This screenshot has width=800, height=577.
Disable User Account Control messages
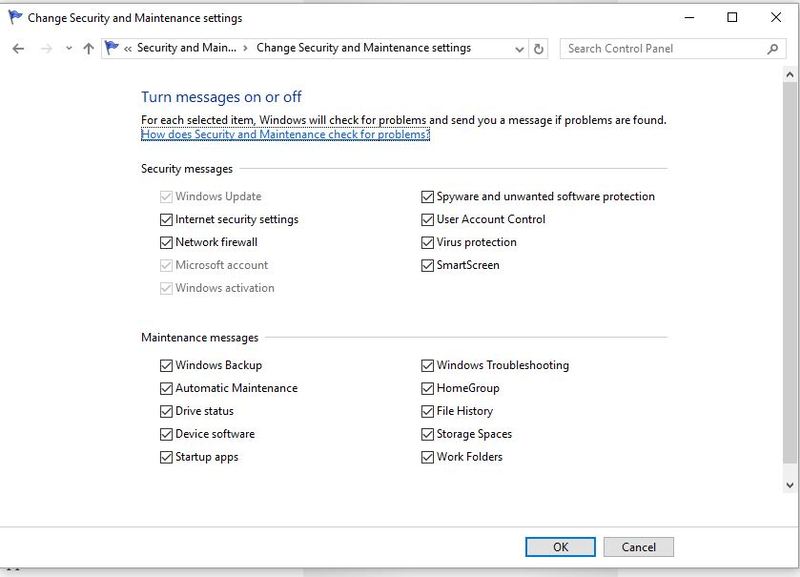tap(426, 219)
